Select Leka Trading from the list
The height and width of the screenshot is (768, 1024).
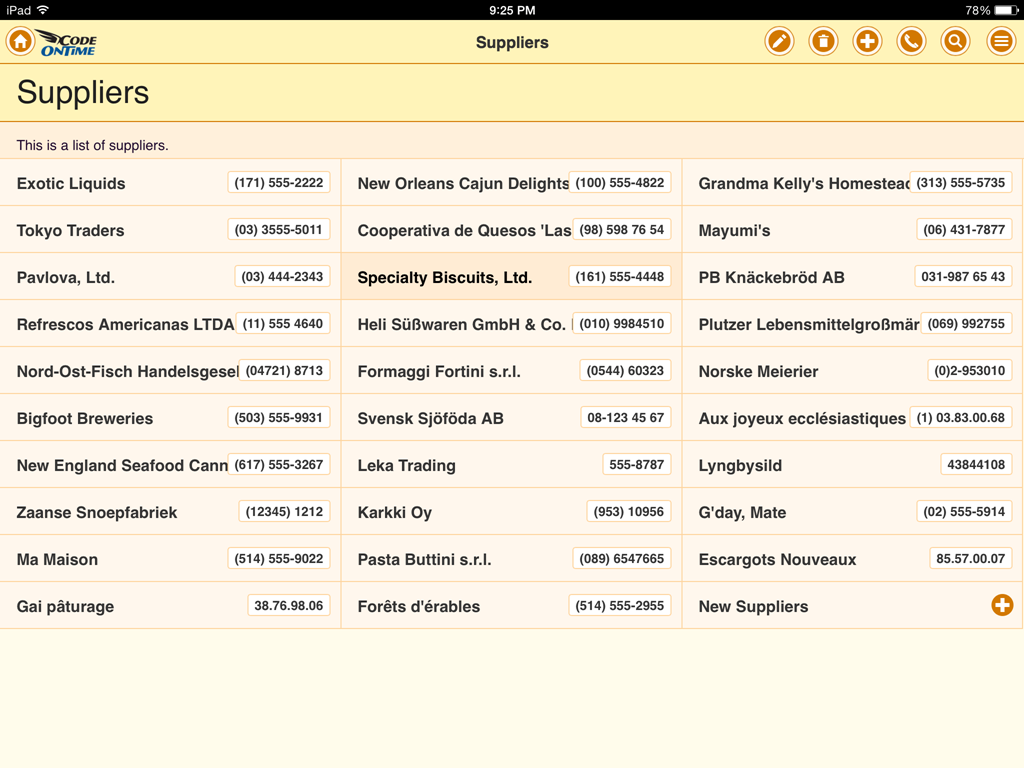coord(406,465)
